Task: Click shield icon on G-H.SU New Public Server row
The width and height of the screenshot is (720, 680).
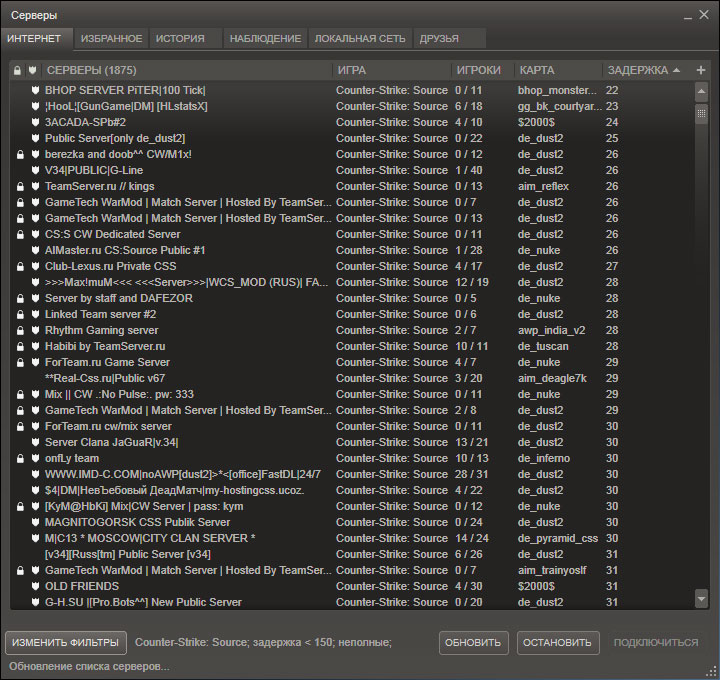Action: [35, 602]
